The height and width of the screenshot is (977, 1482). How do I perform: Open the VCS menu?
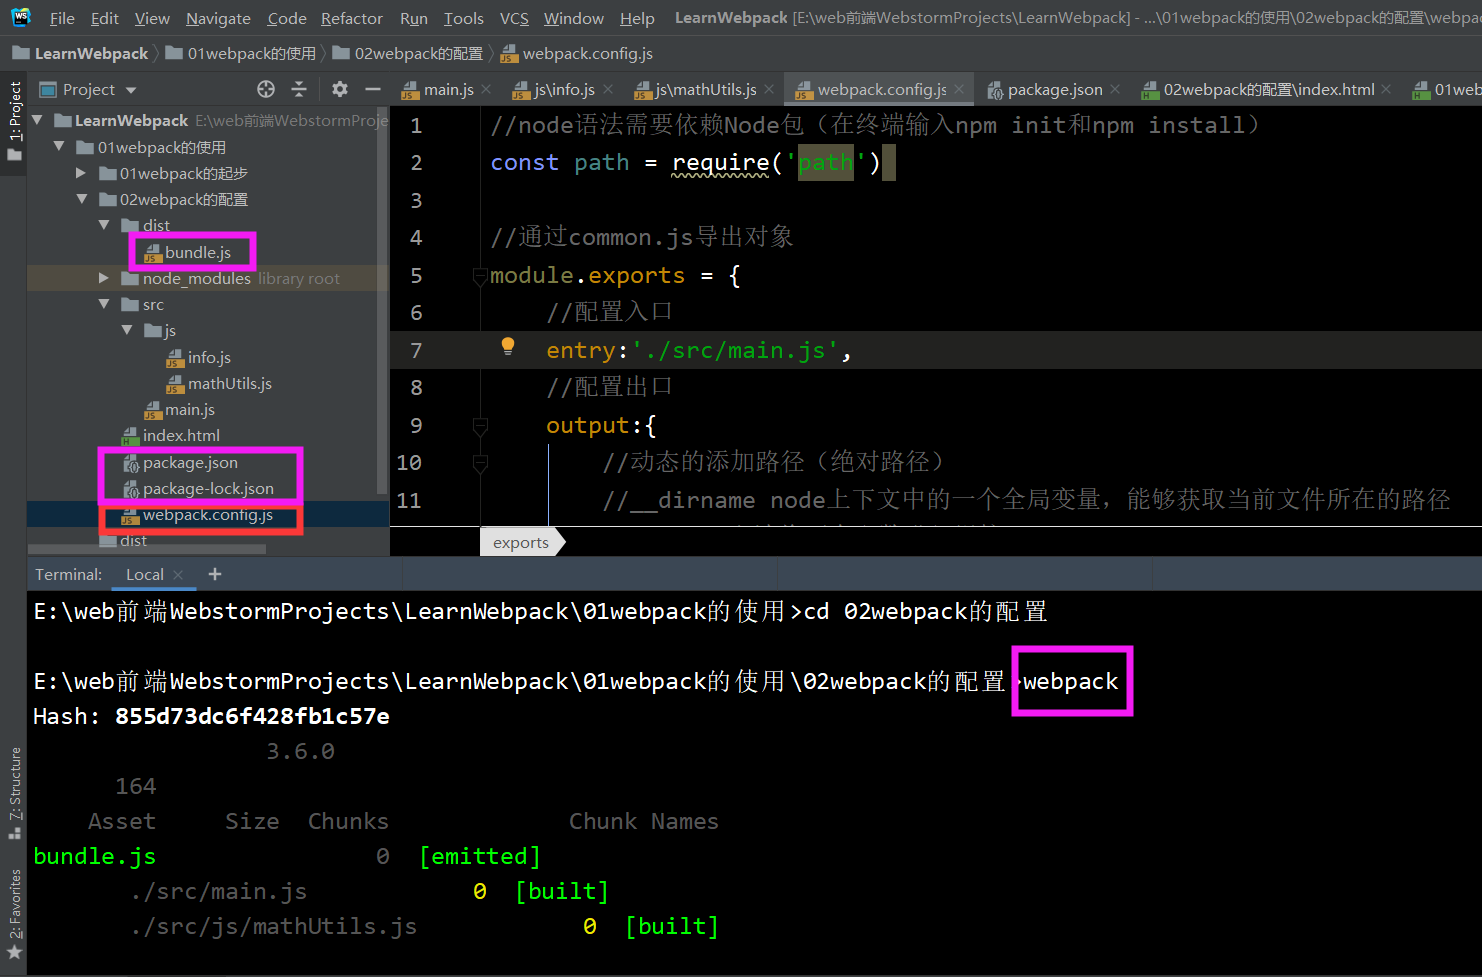pos(514,18)
